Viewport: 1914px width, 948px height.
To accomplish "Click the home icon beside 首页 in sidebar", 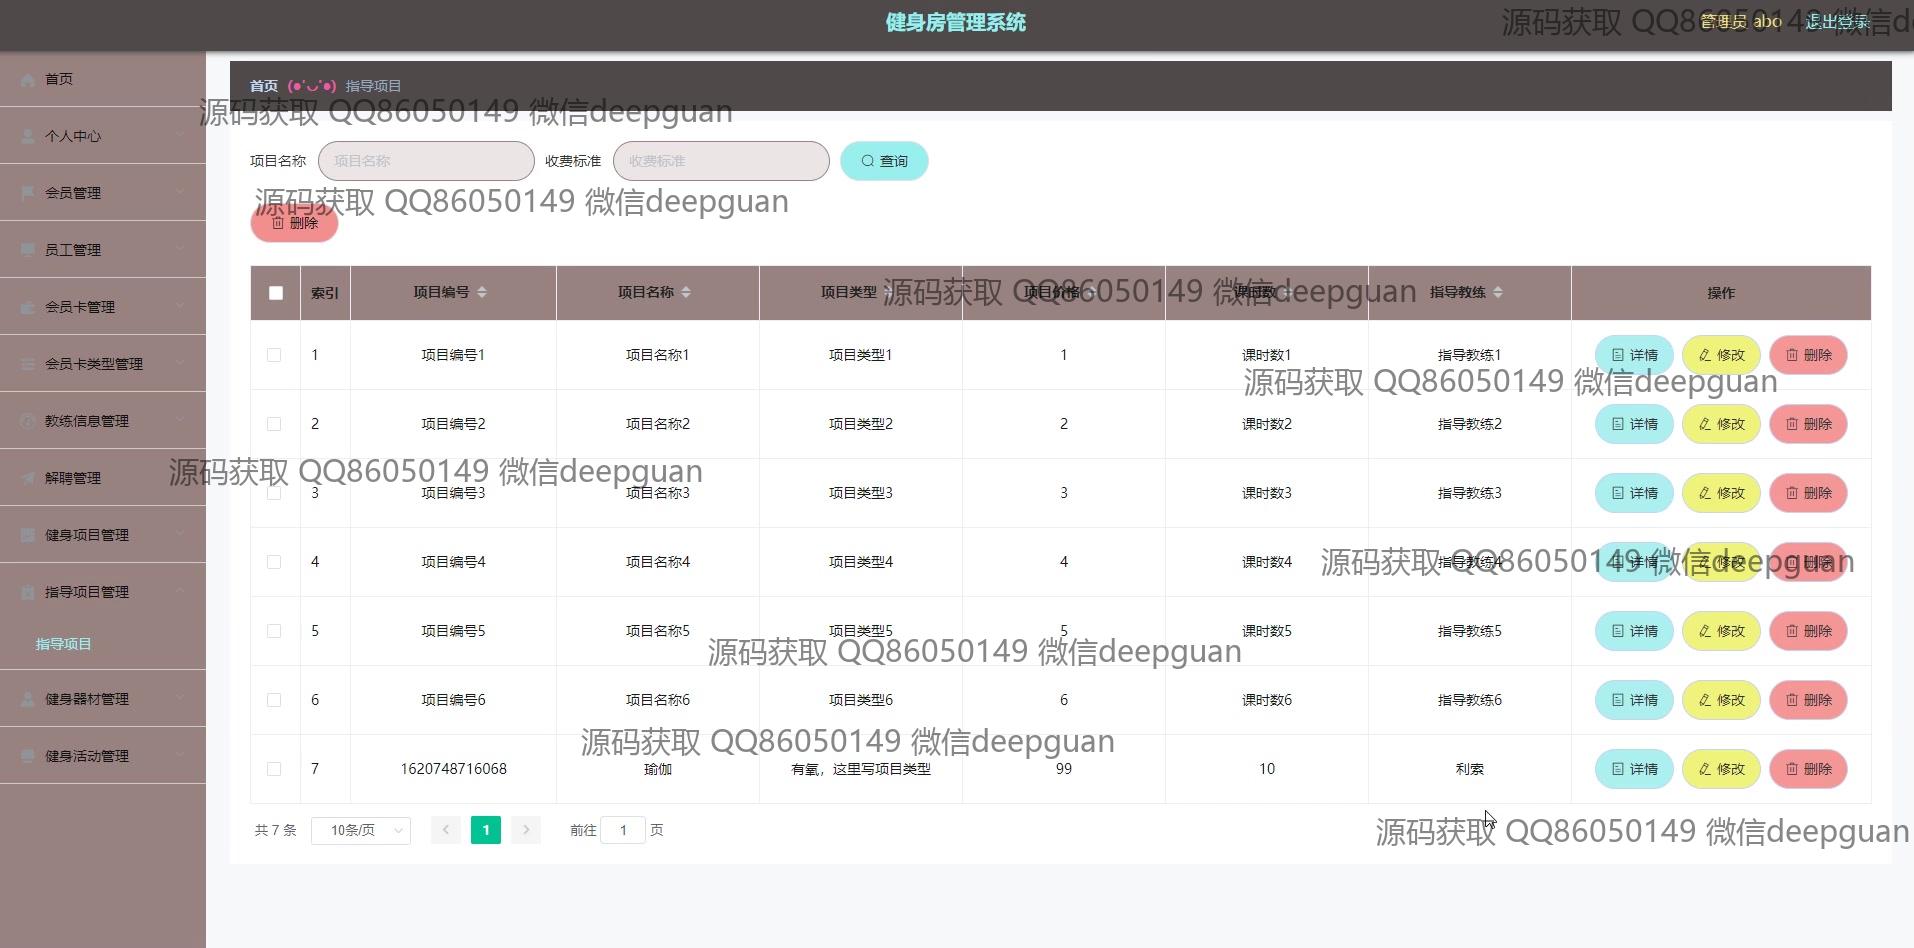I will coord(28,80).
